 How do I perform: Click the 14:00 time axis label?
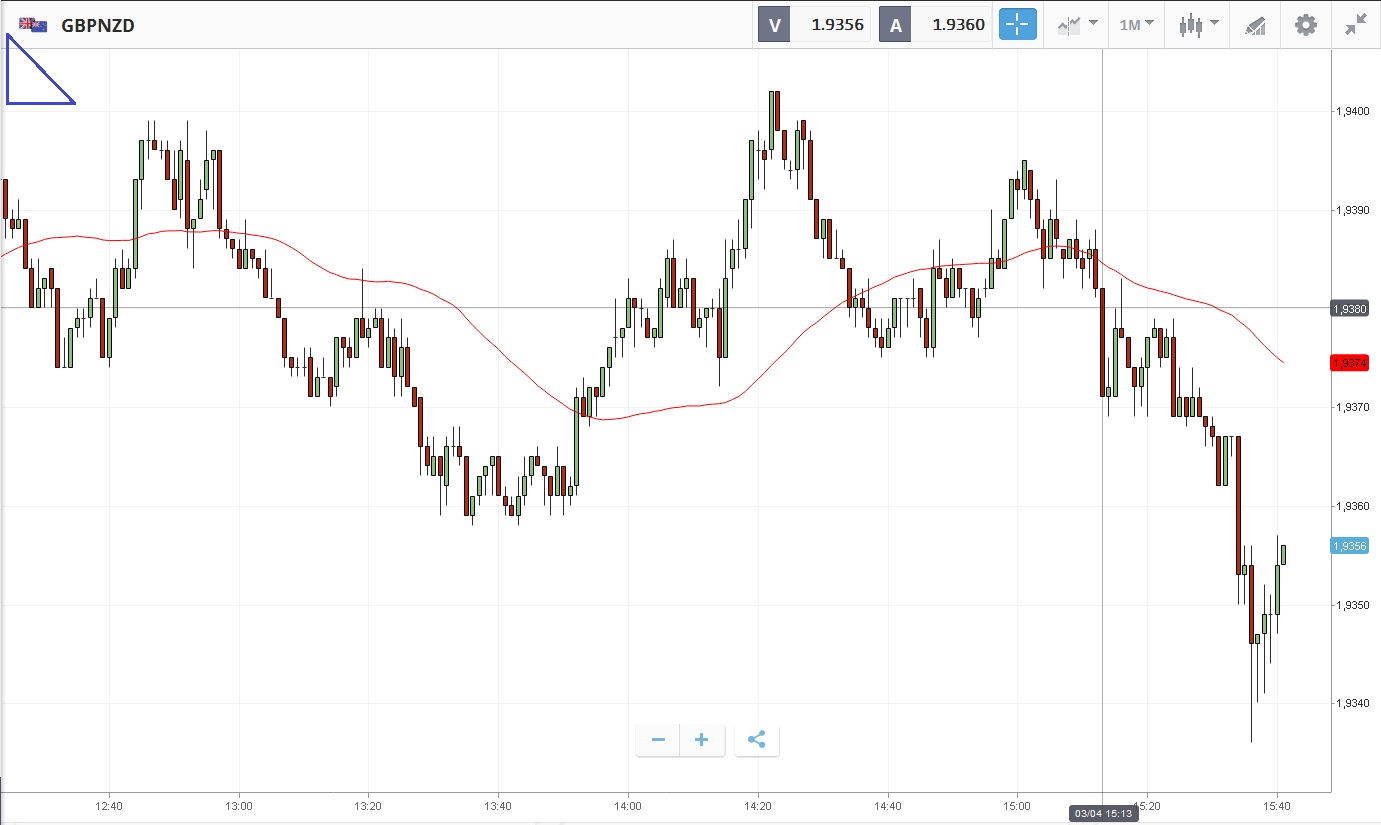pyautogui.click(x=628, y=806)
